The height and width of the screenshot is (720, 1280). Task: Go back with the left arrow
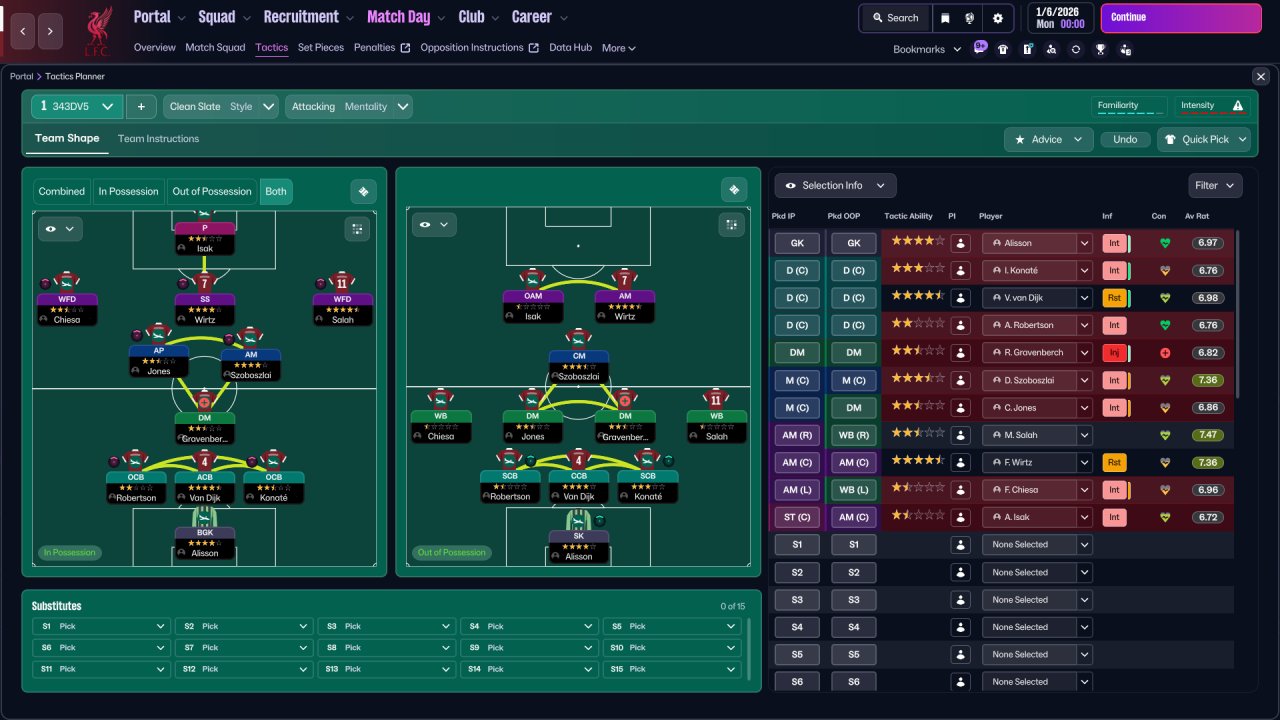coord(23,31)
